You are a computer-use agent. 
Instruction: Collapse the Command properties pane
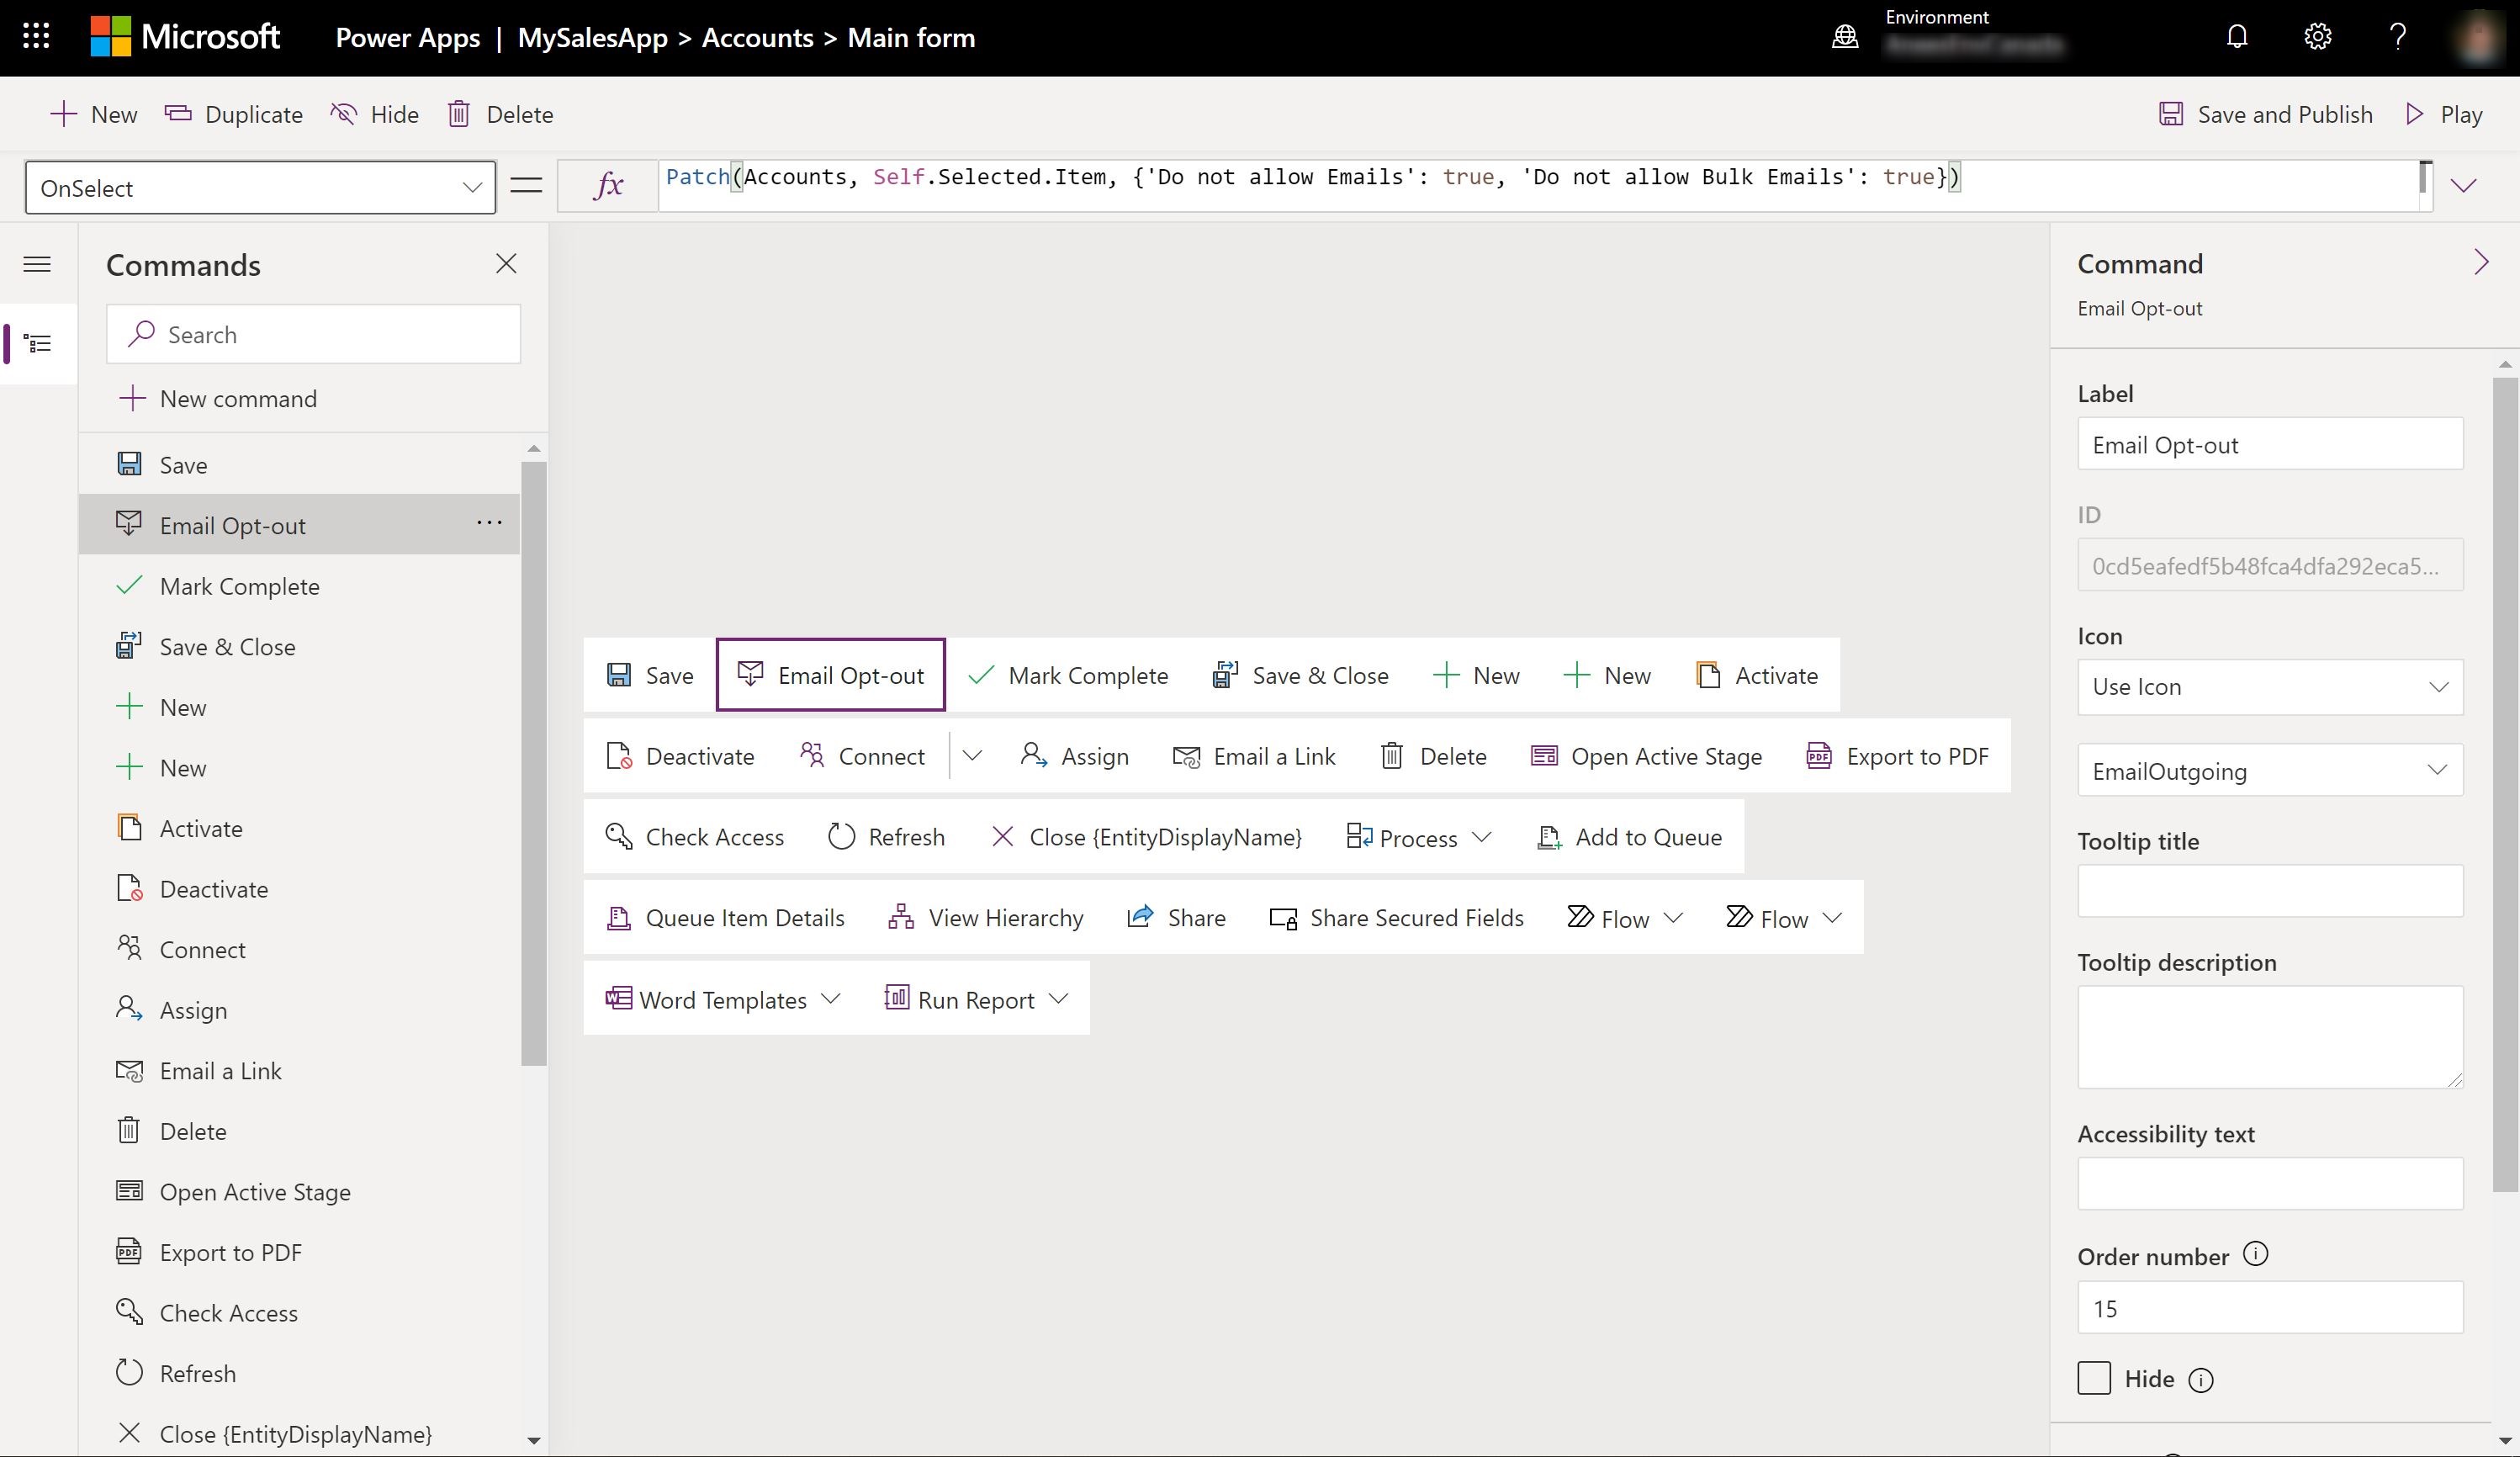pos(2481,262)
